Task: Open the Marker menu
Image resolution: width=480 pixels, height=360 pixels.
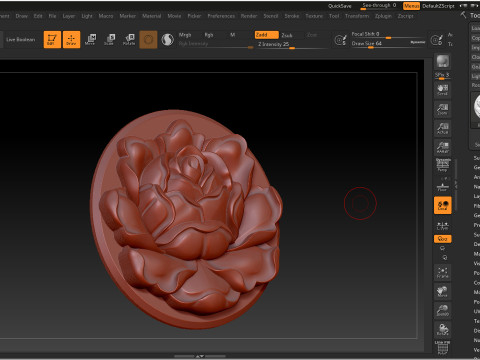Action: point(128,16)
